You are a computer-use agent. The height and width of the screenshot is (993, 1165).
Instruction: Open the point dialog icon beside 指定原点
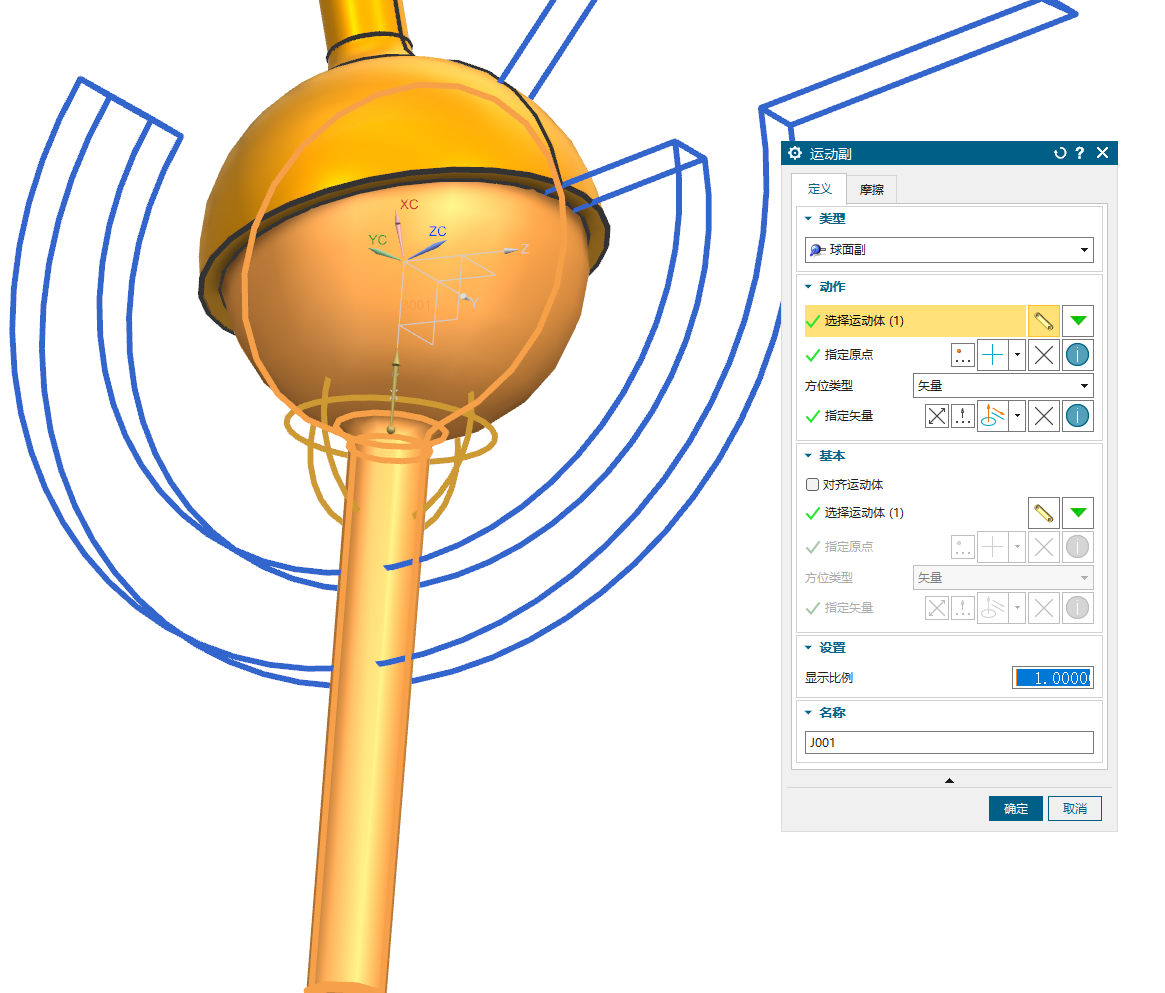coord(963,355)
